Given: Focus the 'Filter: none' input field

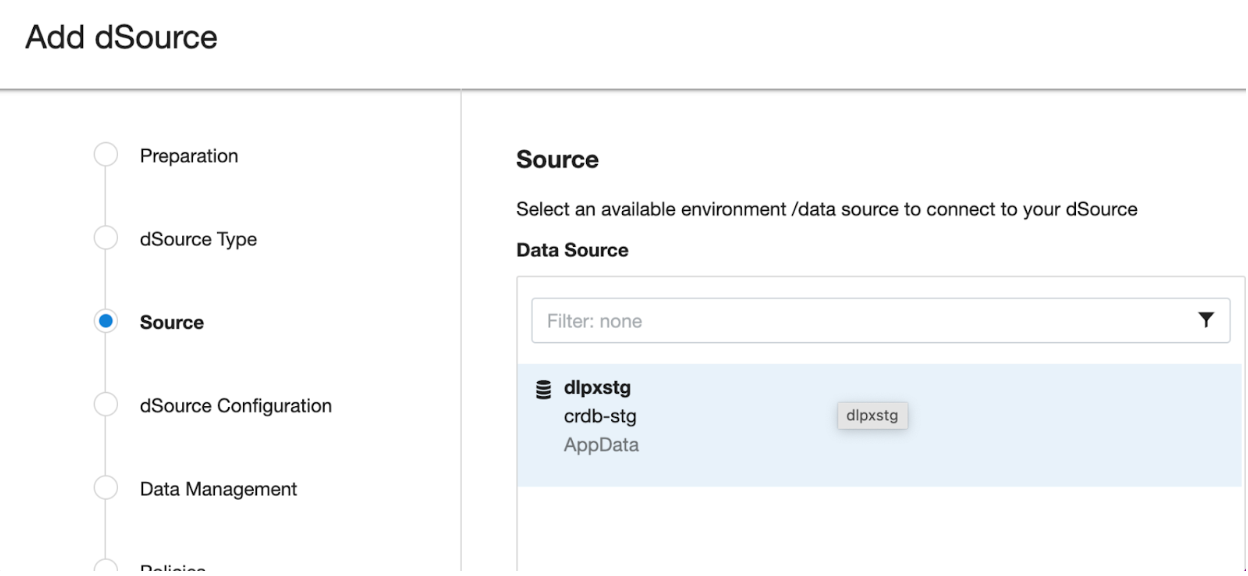Looking at the screenshot, I should 860,321.
